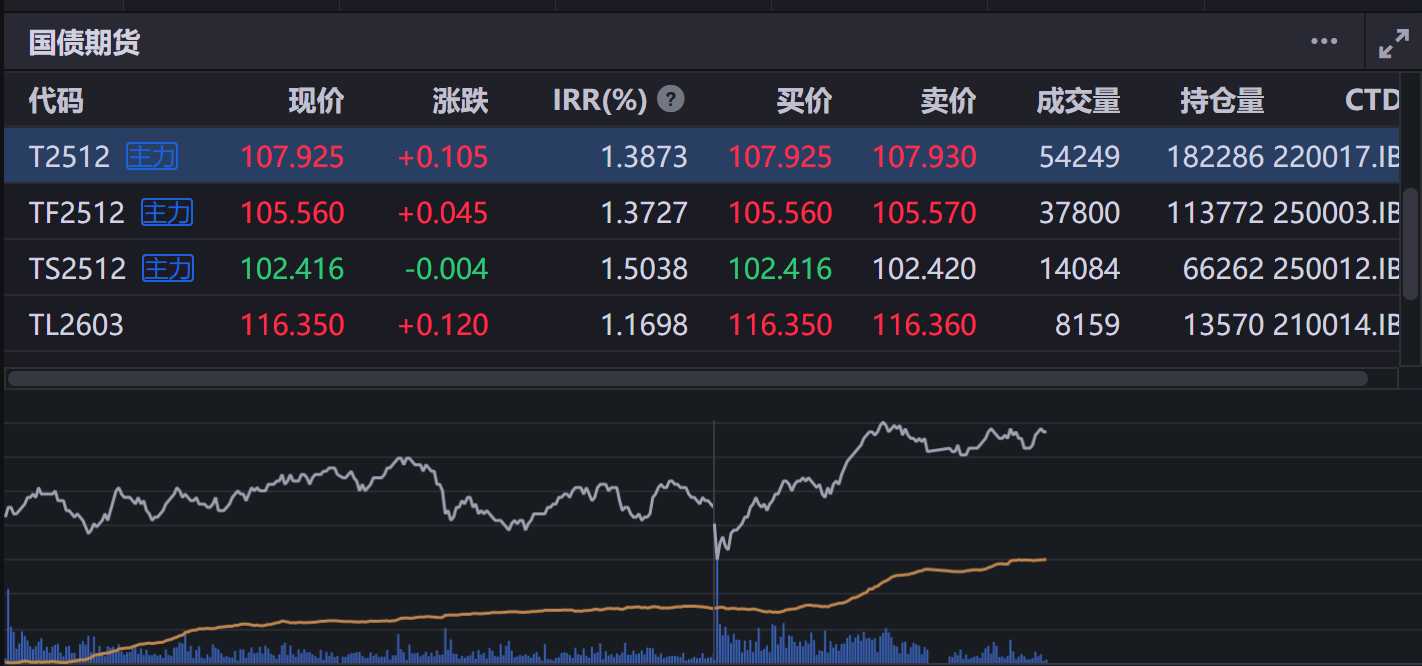The image size is (1422, 666).
Task: Click TS2512 ask price 102.420
Action: (924, 269)
